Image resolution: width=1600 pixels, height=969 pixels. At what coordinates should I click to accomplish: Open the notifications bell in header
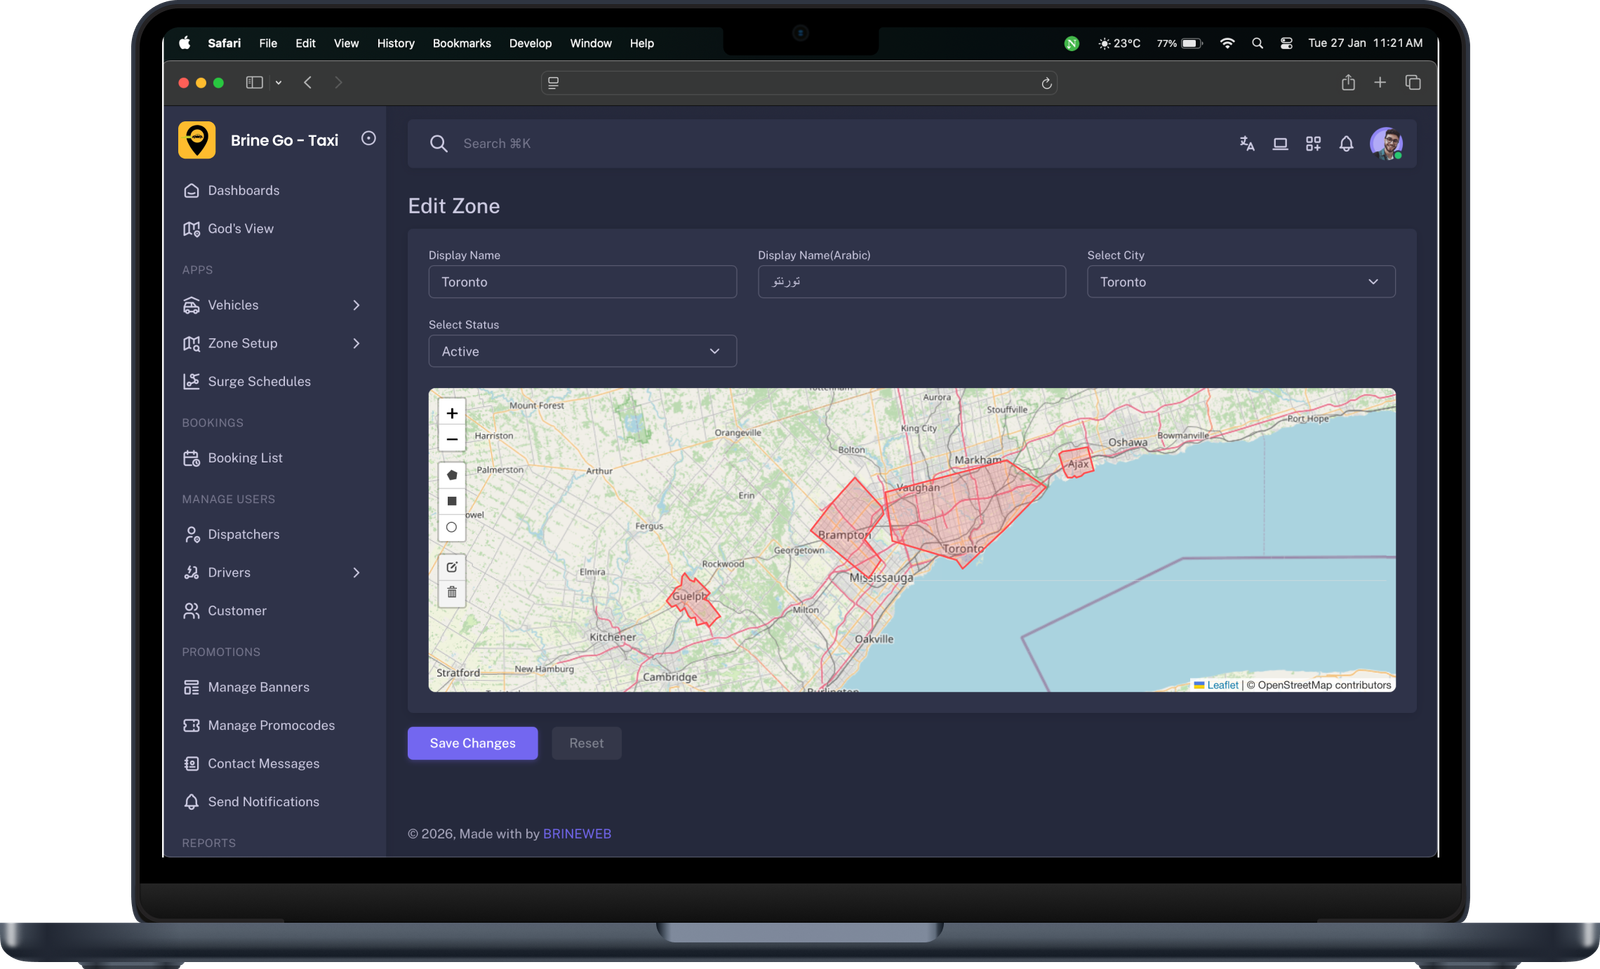click(x=1346, y=144)
